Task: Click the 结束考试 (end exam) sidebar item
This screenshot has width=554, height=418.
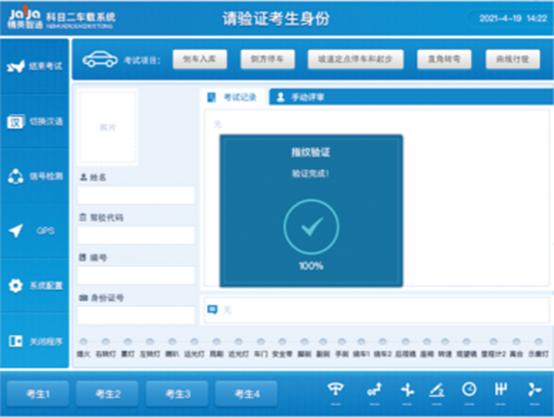Action: coord(35,66)
